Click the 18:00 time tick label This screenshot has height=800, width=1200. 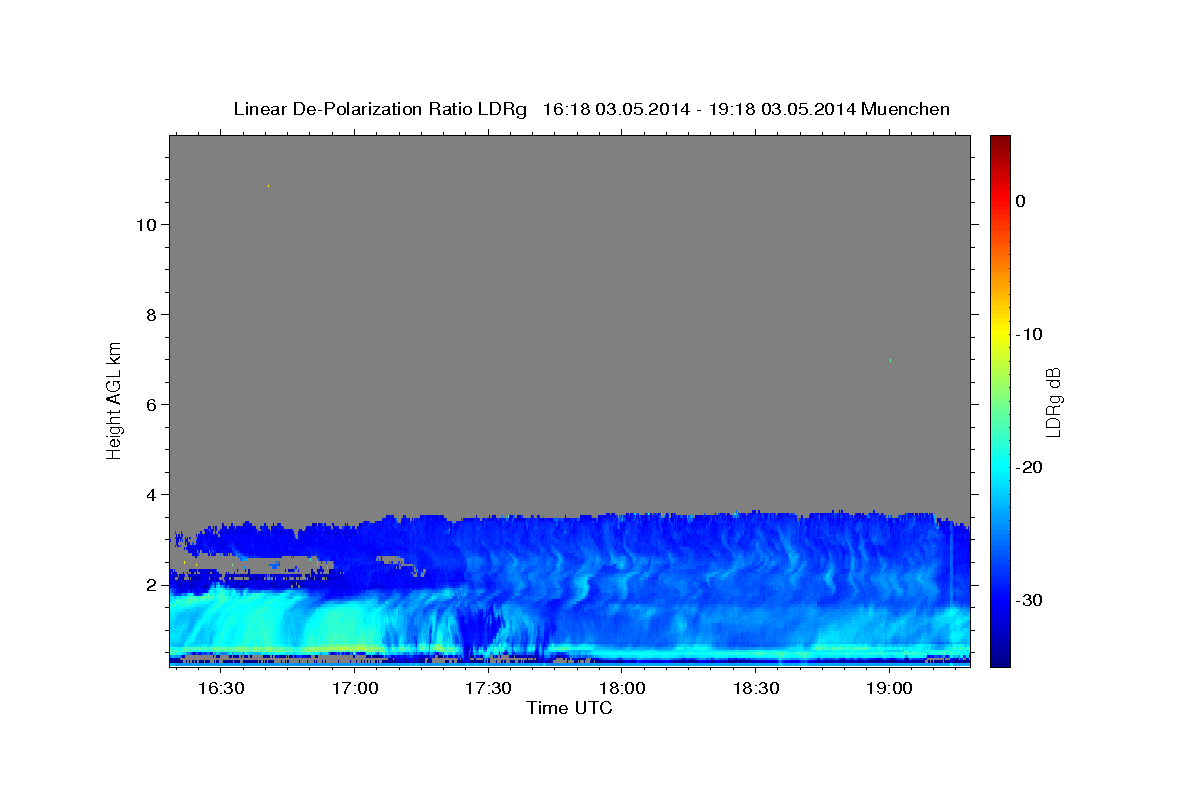(x=621, y=689)
